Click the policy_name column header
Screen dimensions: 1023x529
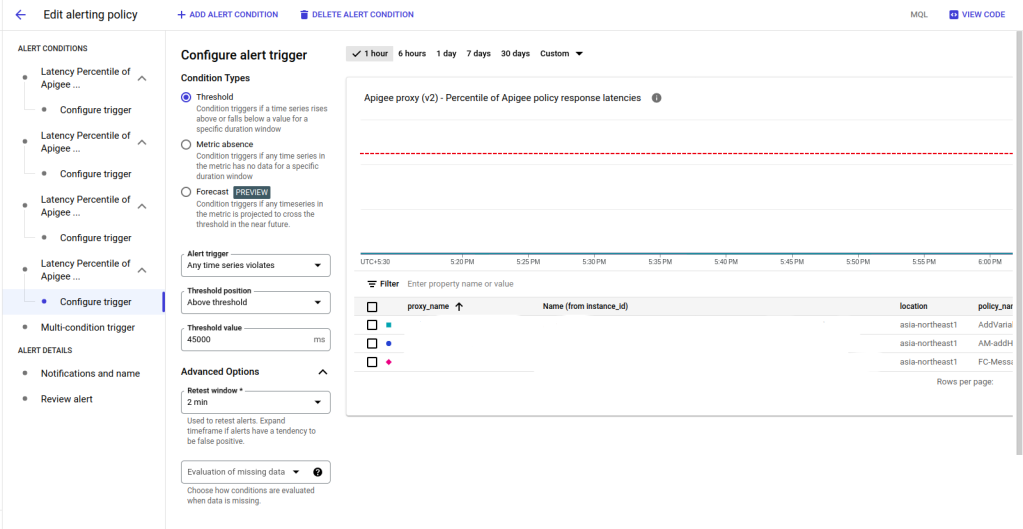pos(995,307)
